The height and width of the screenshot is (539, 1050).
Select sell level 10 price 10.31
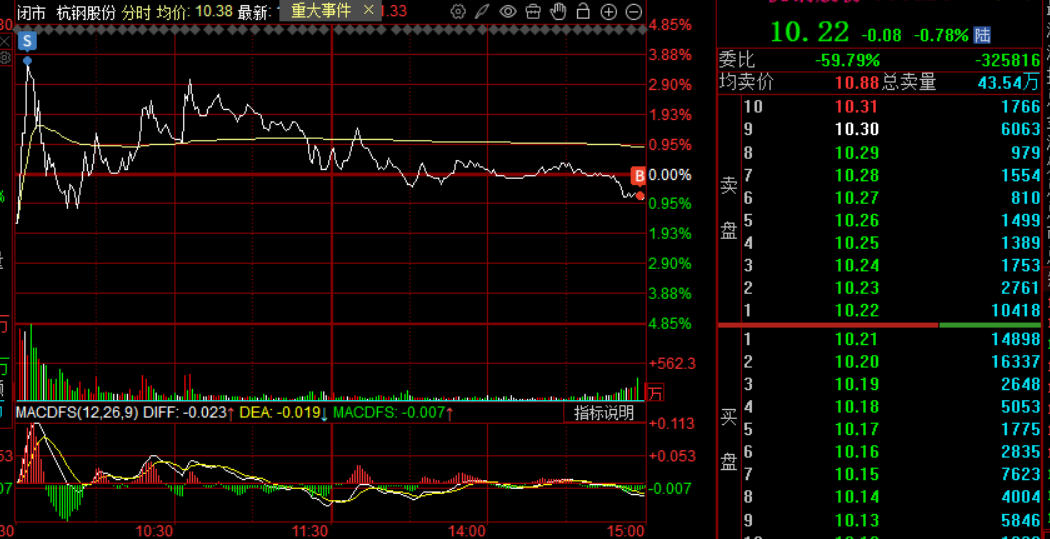pos(856,106)
